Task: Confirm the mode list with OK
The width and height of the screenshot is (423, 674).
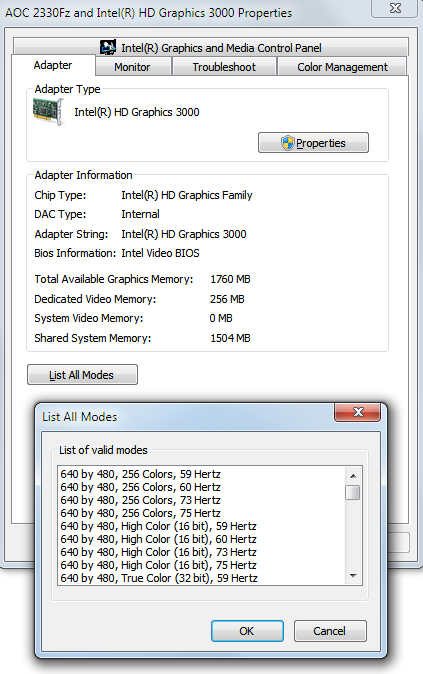Action: [247, 631]
